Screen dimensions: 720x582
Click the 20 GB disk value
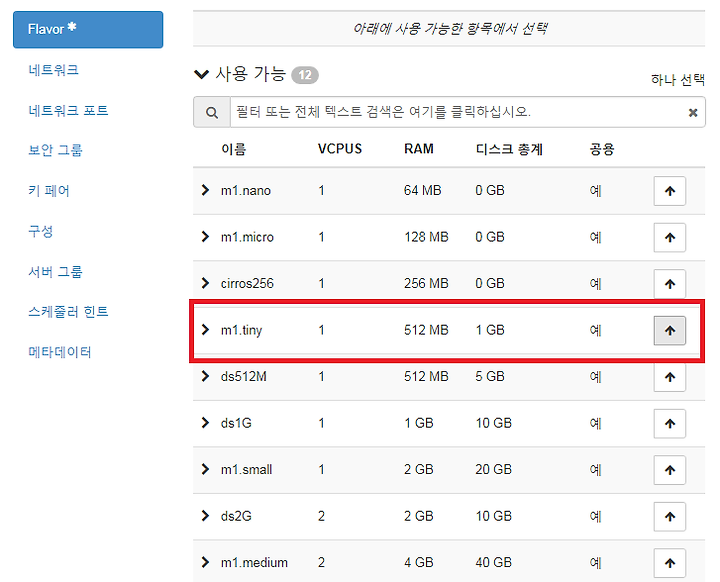point(494,469)
